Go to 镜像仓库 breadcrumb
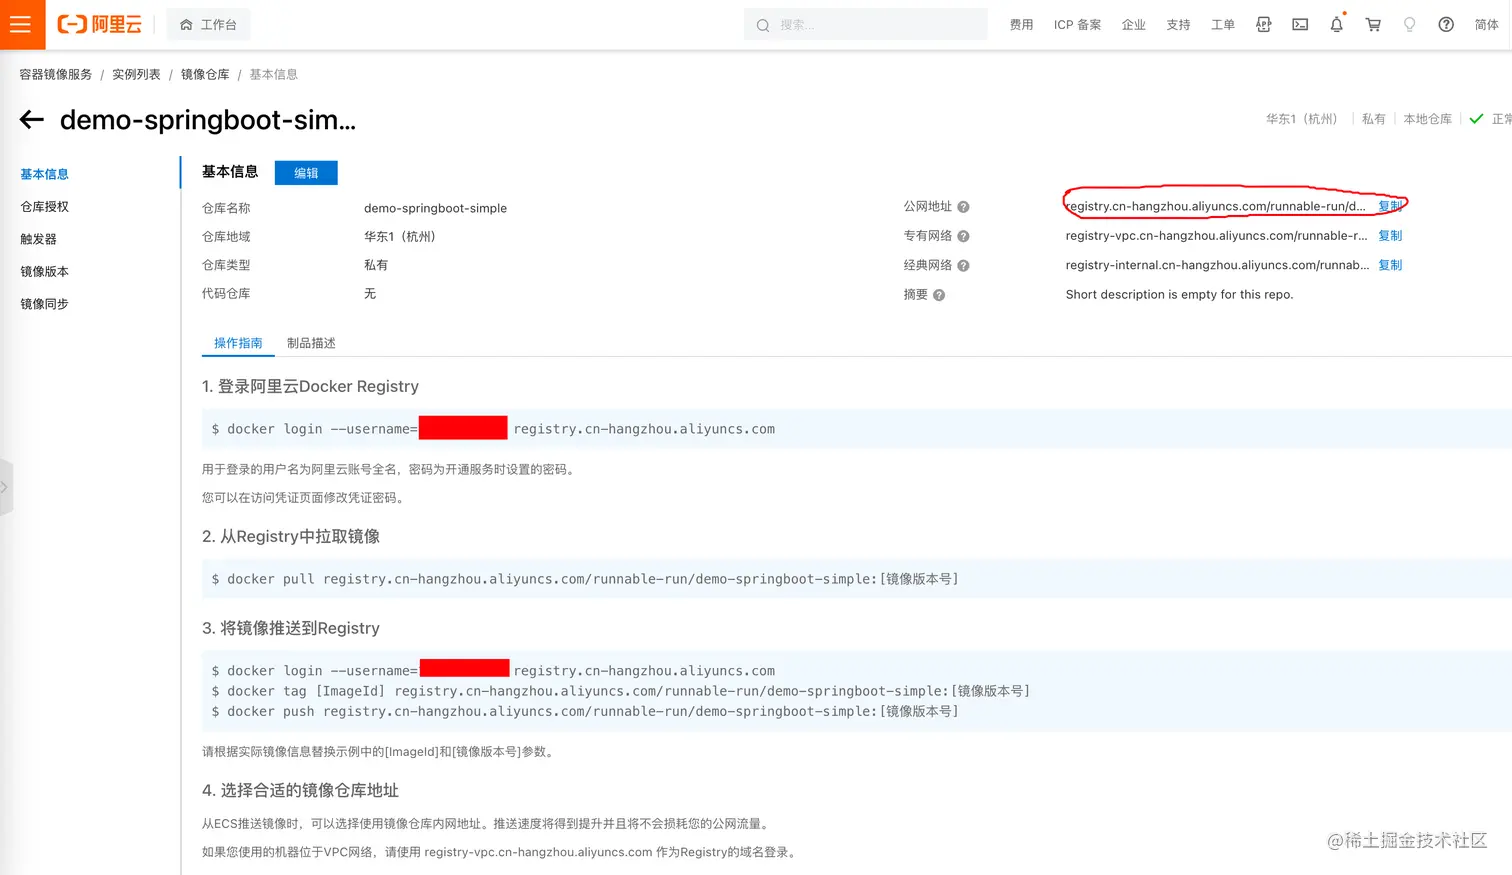Screen dimensions: 1512x875 205,74
